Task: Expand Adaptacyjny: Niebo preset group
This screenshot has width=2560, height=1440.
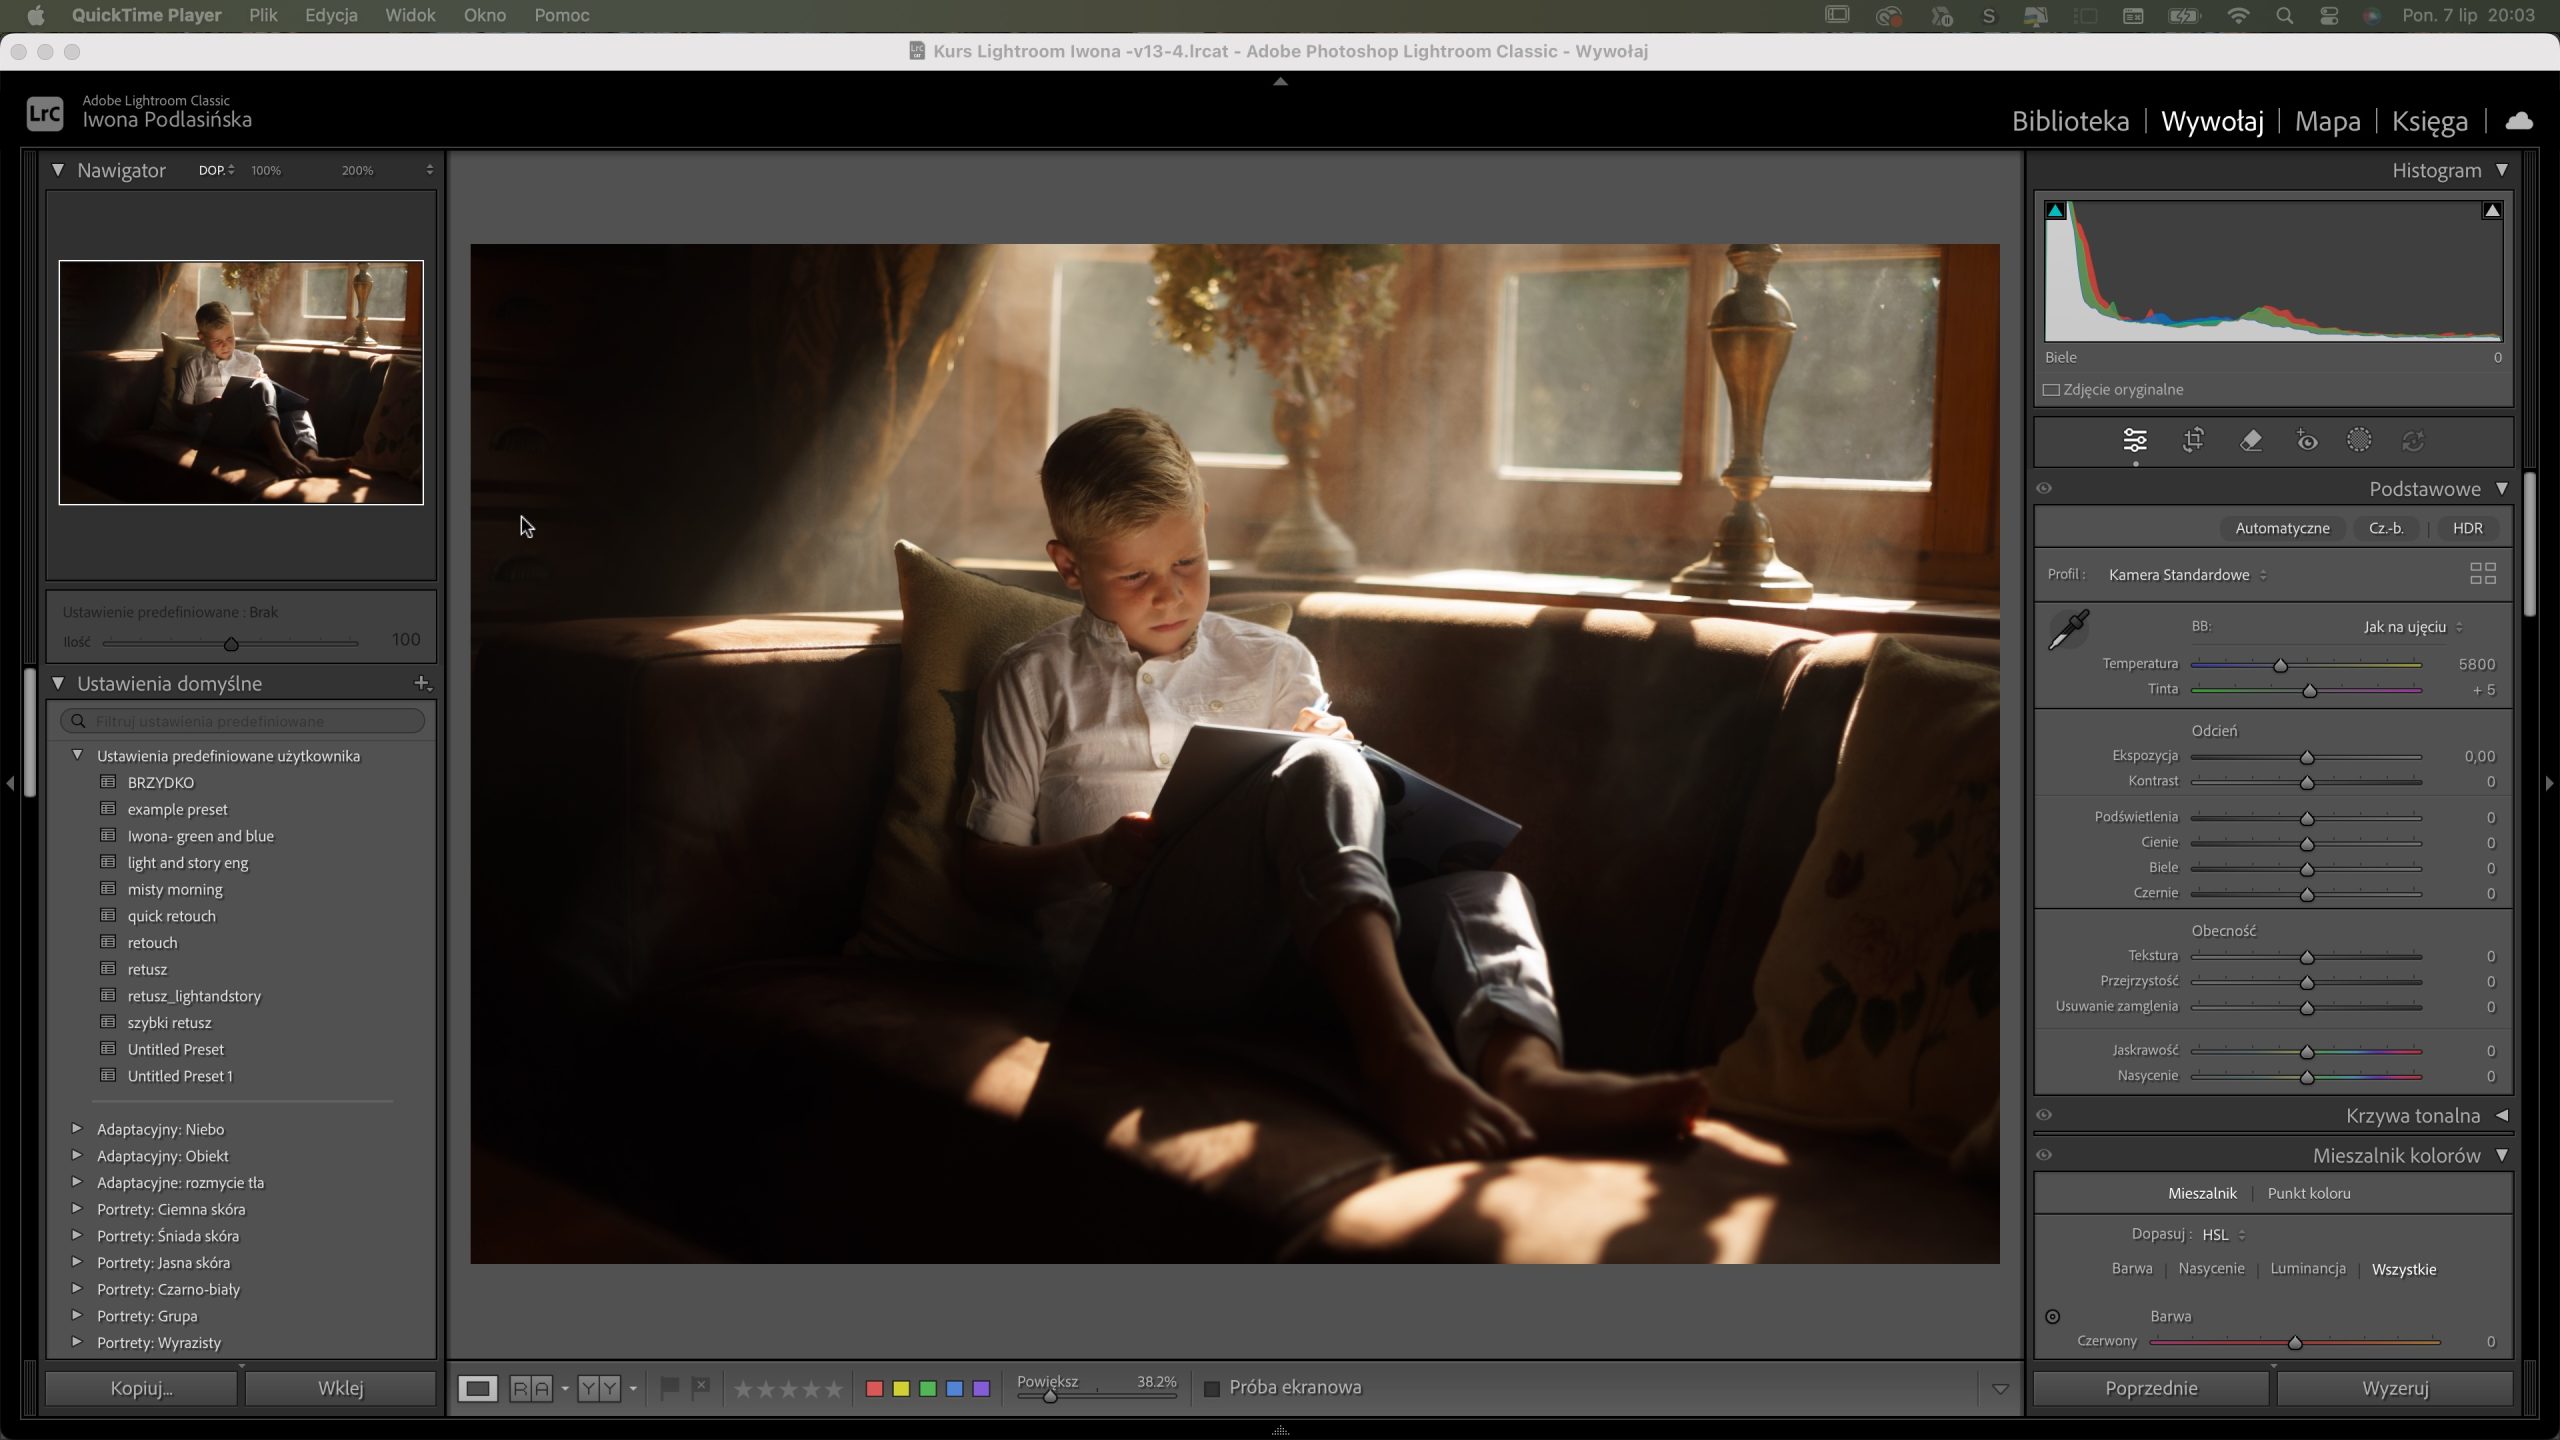Action: tap(77, 1129)
